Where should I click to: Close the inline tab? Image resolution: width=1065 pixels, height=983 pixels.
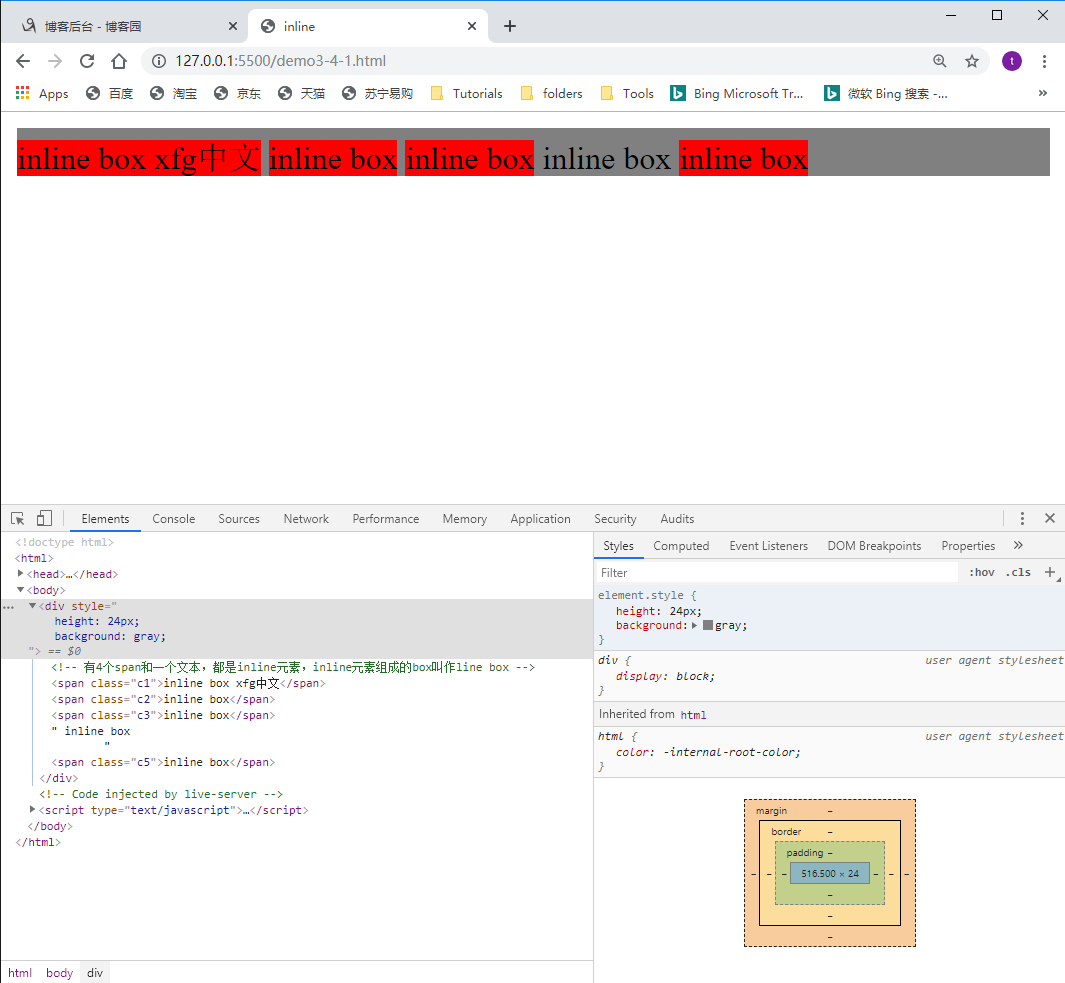[472, 26]
